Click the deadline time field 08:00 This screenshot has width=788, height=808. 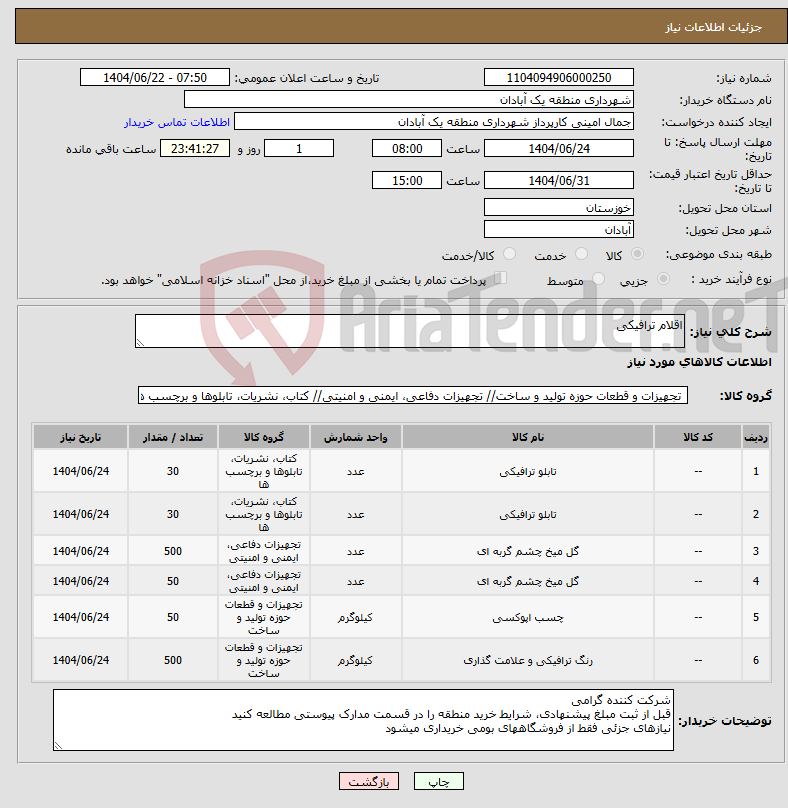click(407, 148)
